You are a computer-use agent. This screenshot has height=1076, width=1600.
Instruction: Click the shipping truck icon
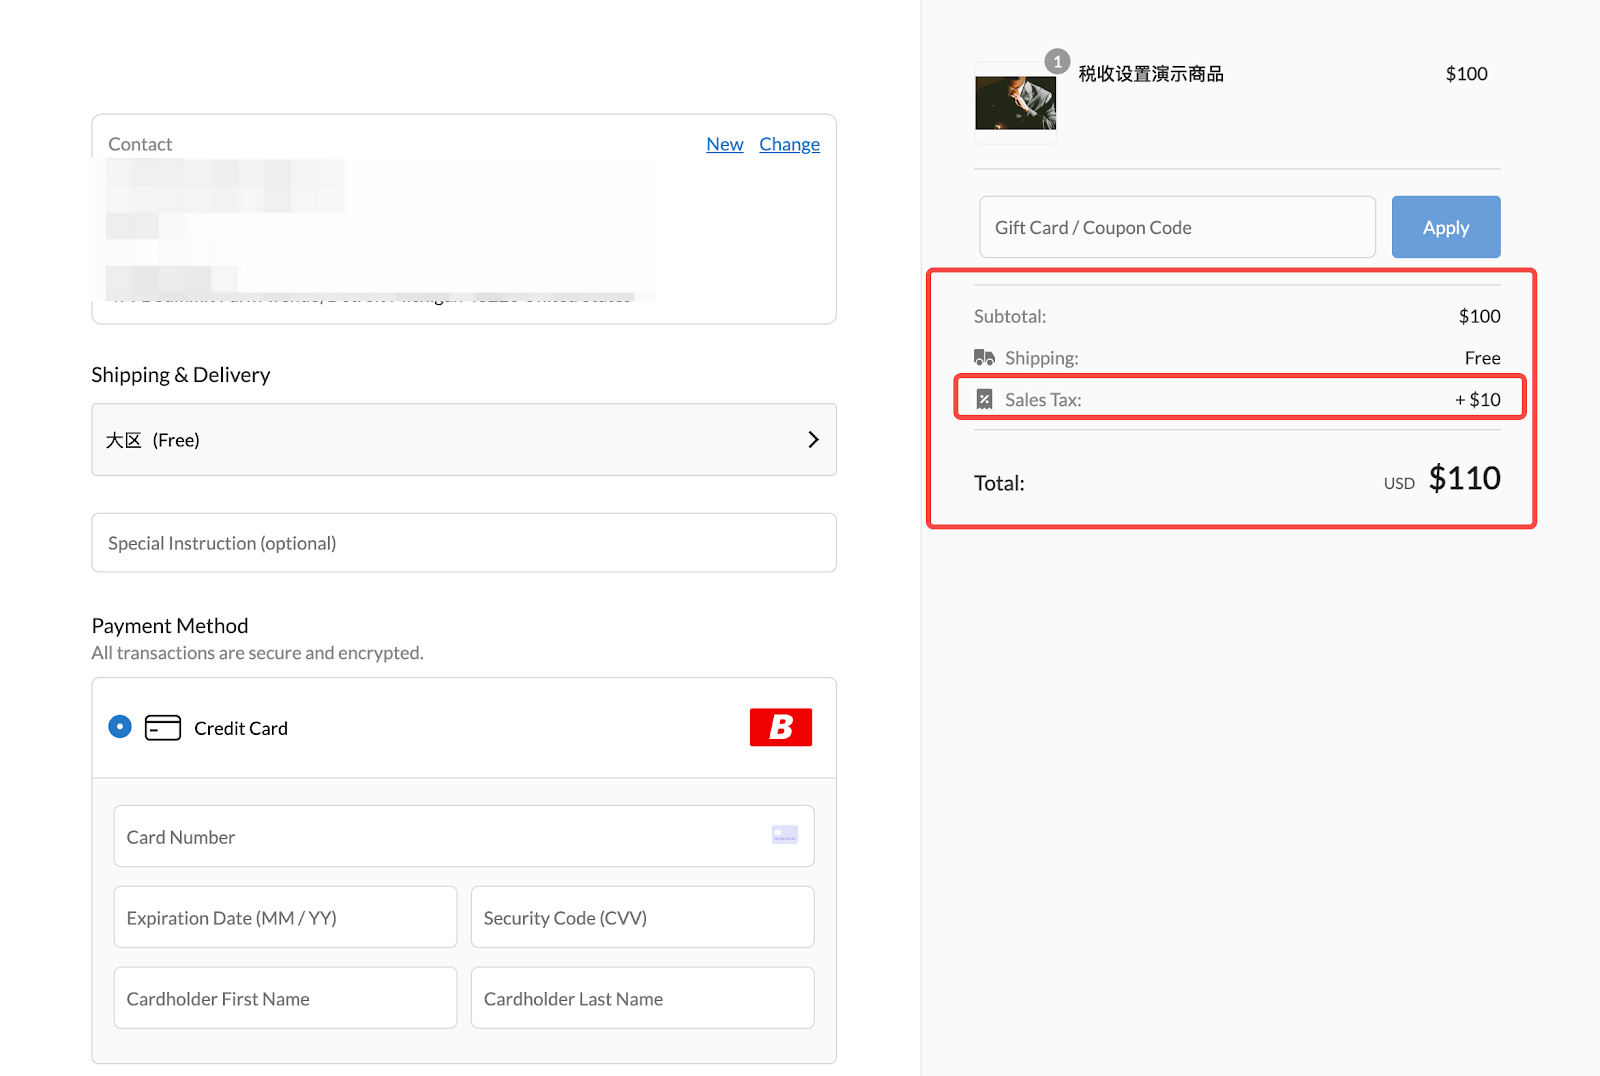click(984, 358)
